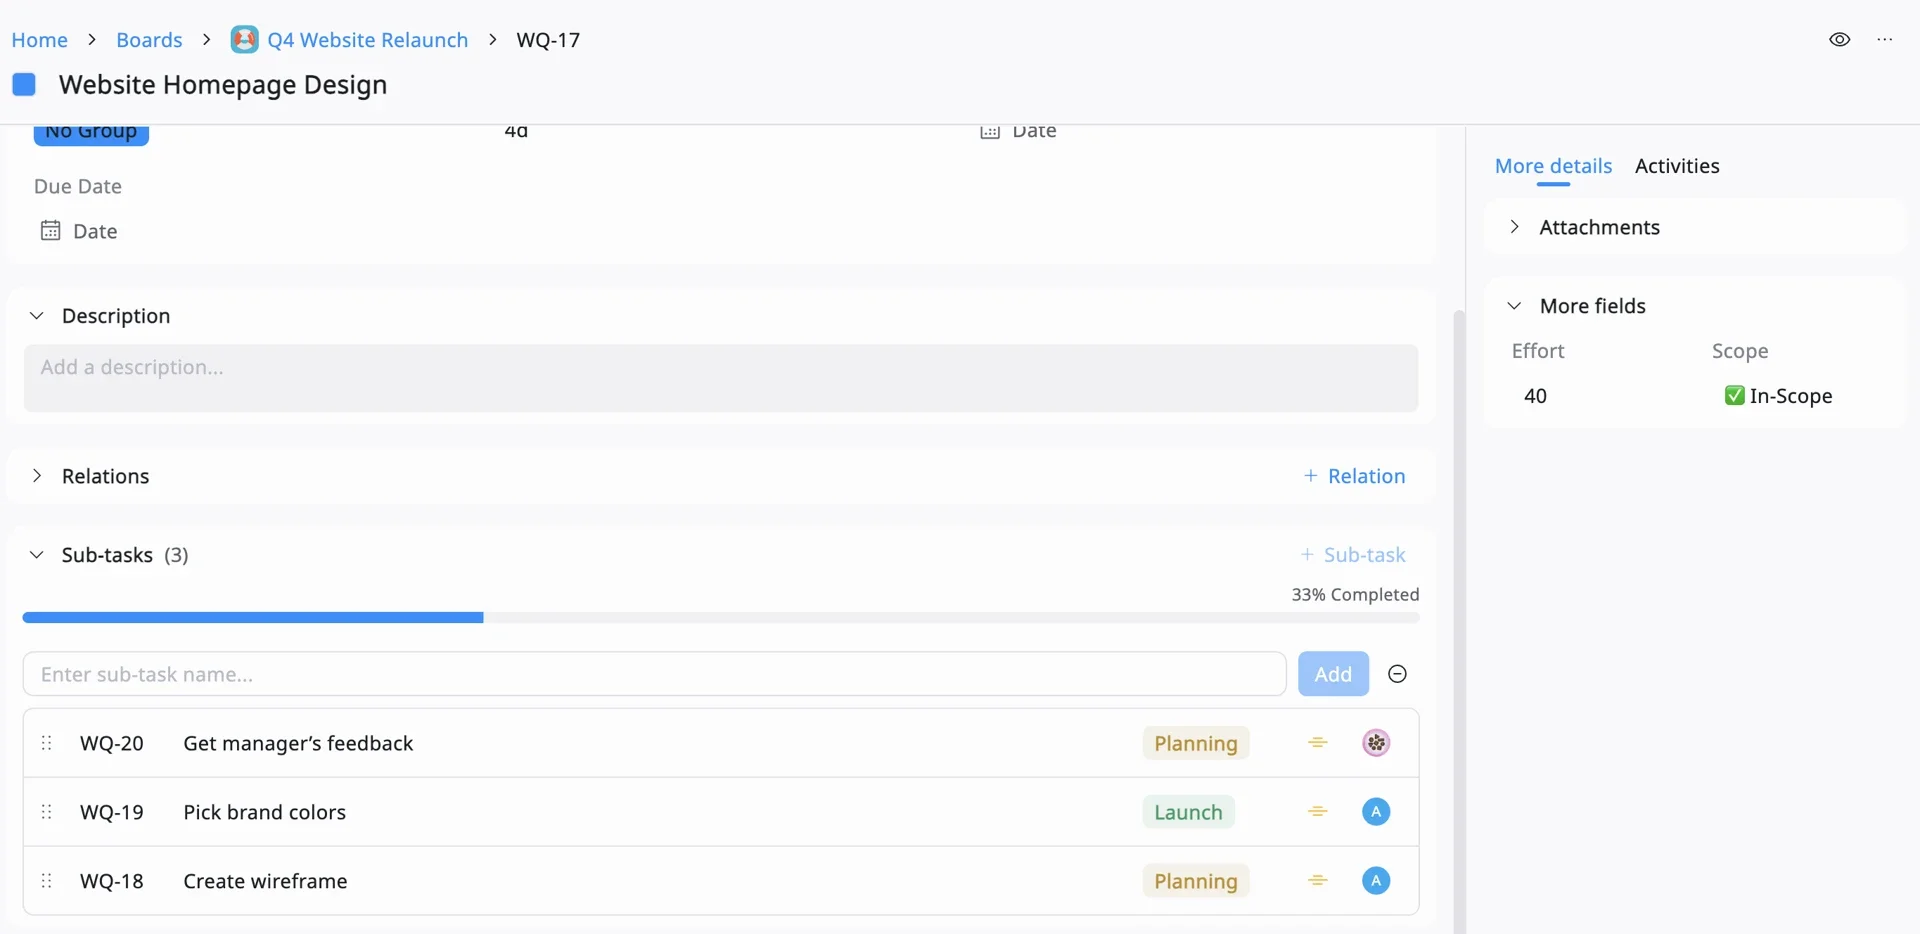Viewport: 1920px width, 934px height.
Task: Click the circled minus icon beside Add
Action: [1397, 674]
